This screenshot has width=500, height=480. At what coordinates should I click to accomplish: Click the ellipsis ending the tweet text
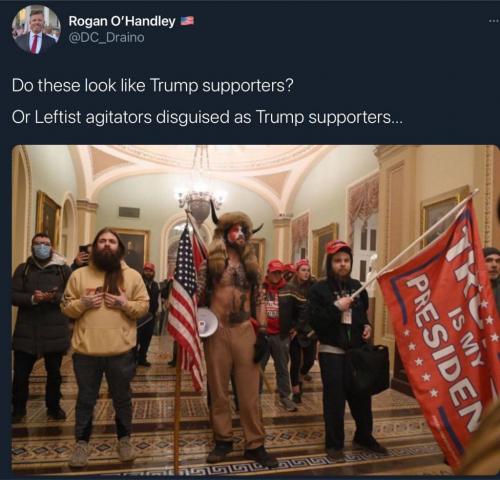397,122
